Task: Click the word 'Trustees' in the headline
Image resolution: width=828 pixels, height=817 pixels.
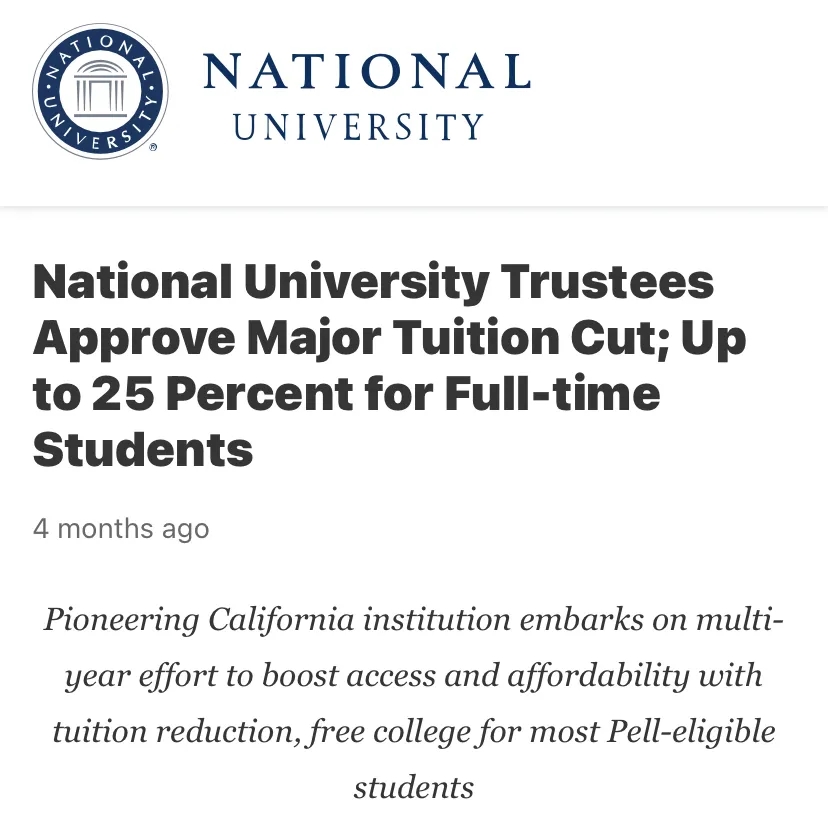Action: [607, 283]
